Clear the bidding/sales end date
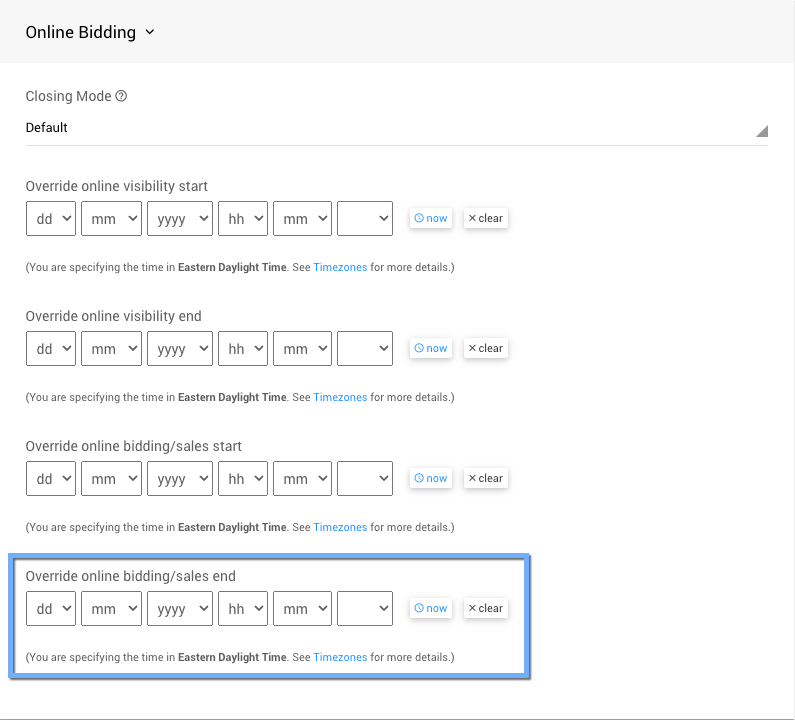 tap(486, 608)
